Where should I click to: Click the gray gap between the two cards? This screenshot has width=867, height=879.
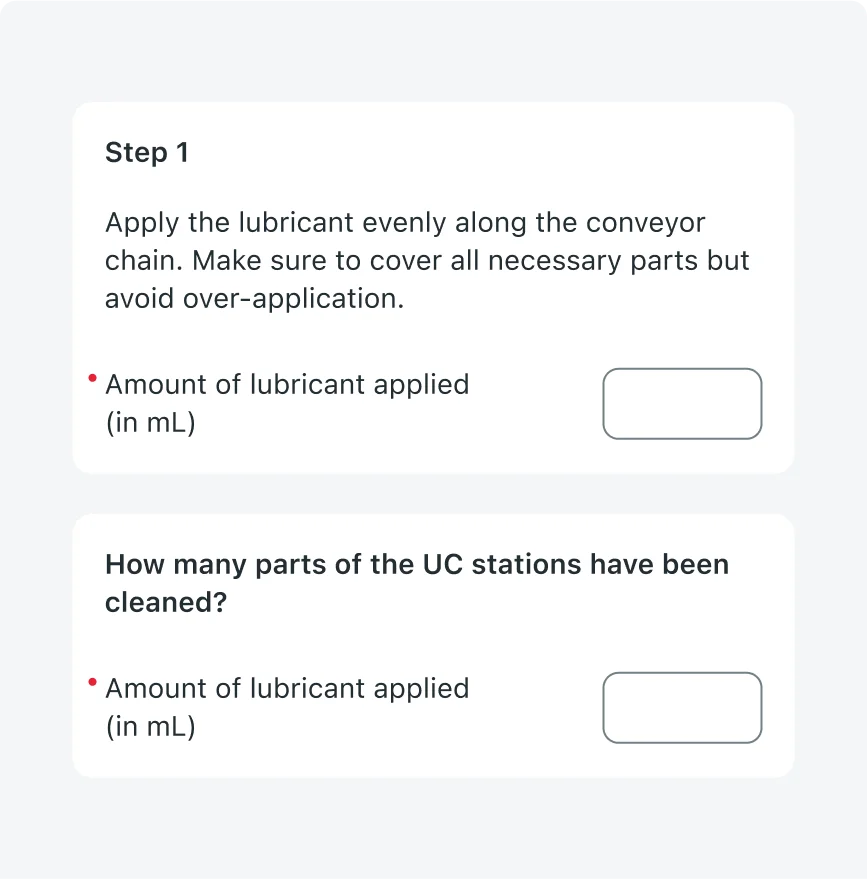(x=433, y=494)
